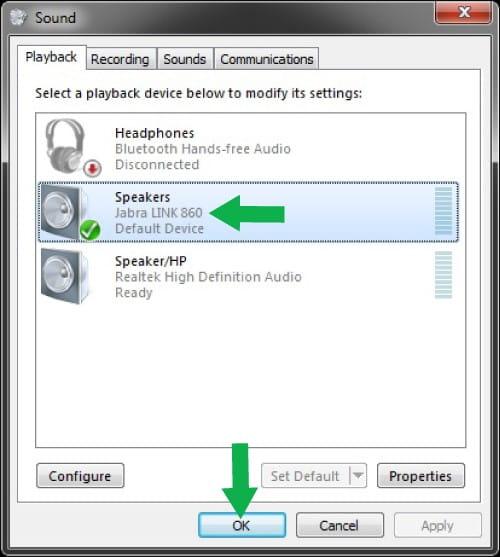Click the Sound icon in title bar

coord(18,17)
